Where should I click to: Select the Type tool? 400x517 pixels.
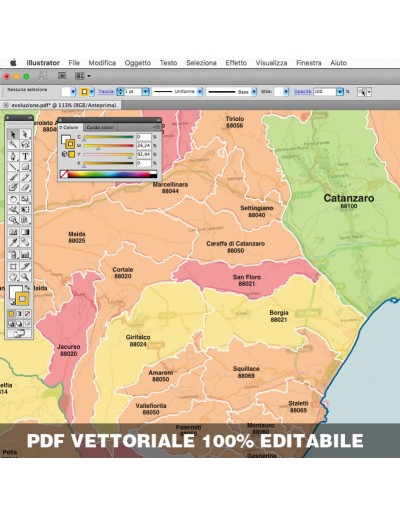pyautogui.click(x=25, y=156)
